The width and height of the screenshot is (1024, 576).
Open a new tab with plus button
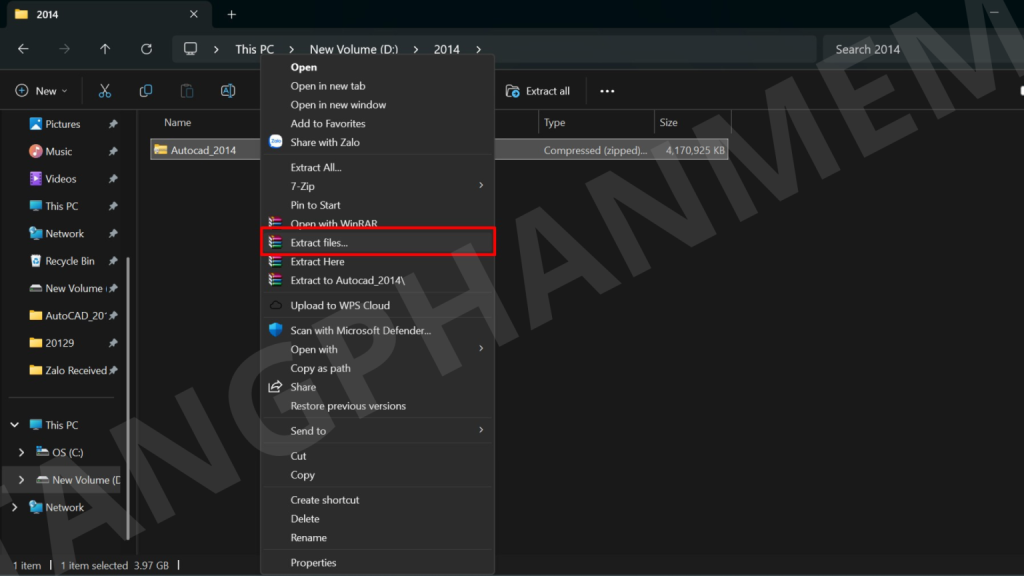tap(232, 14)
